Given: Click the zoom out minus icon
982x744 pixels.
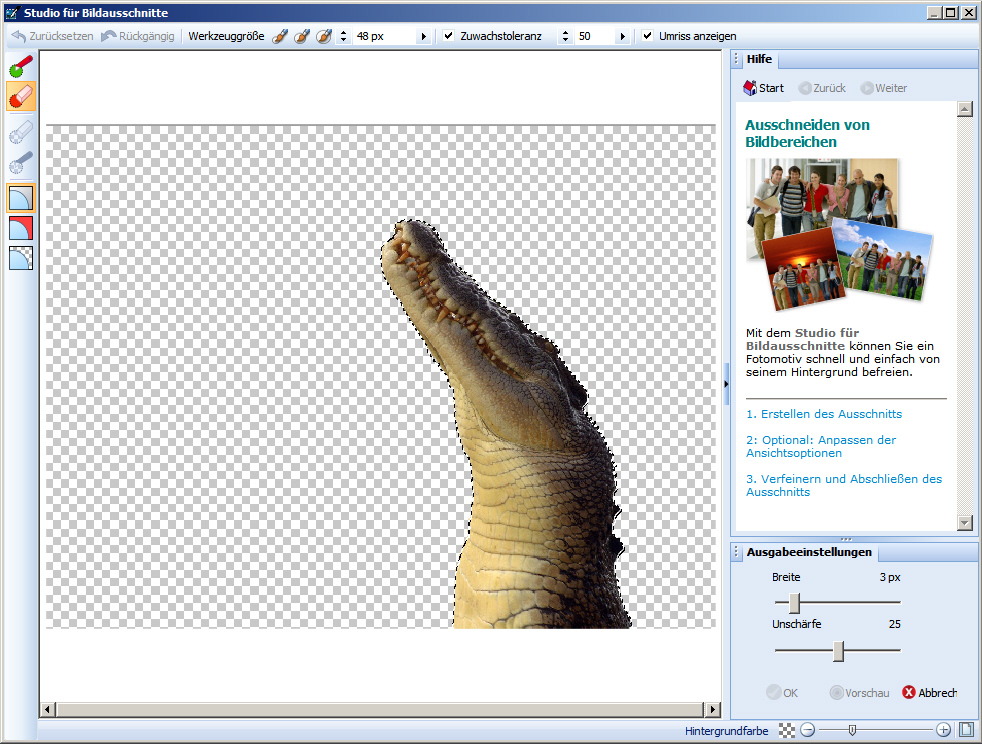Looking at the screenshot, I should point(807,730).
